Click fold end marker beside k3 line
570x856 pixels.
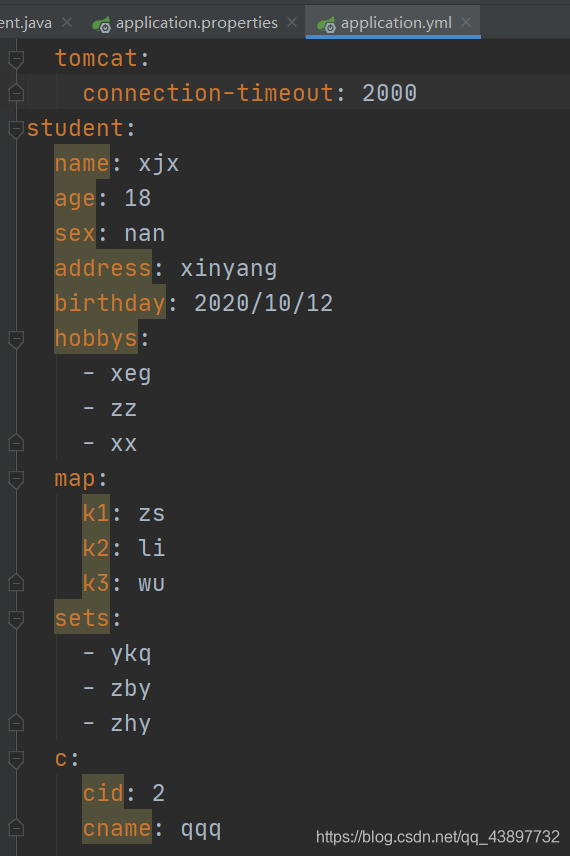pyautogui.click(x=16, y=583)
